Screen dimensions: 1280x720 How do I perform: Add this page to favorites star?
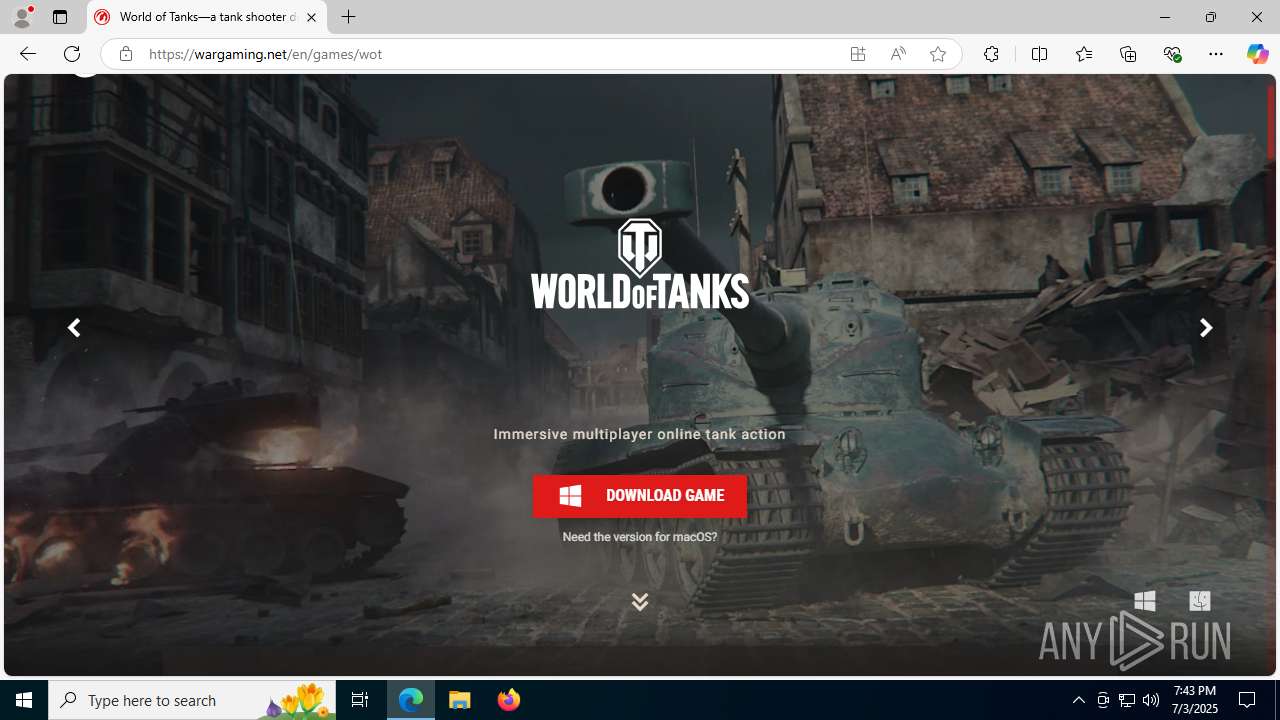coord(938,54)
